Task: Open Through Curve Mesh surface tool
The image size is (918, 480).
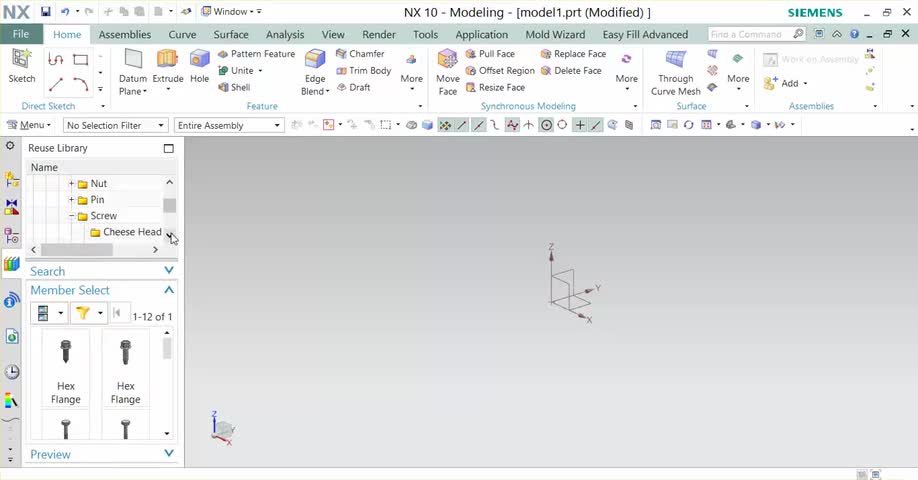Action: pos(676,72)
